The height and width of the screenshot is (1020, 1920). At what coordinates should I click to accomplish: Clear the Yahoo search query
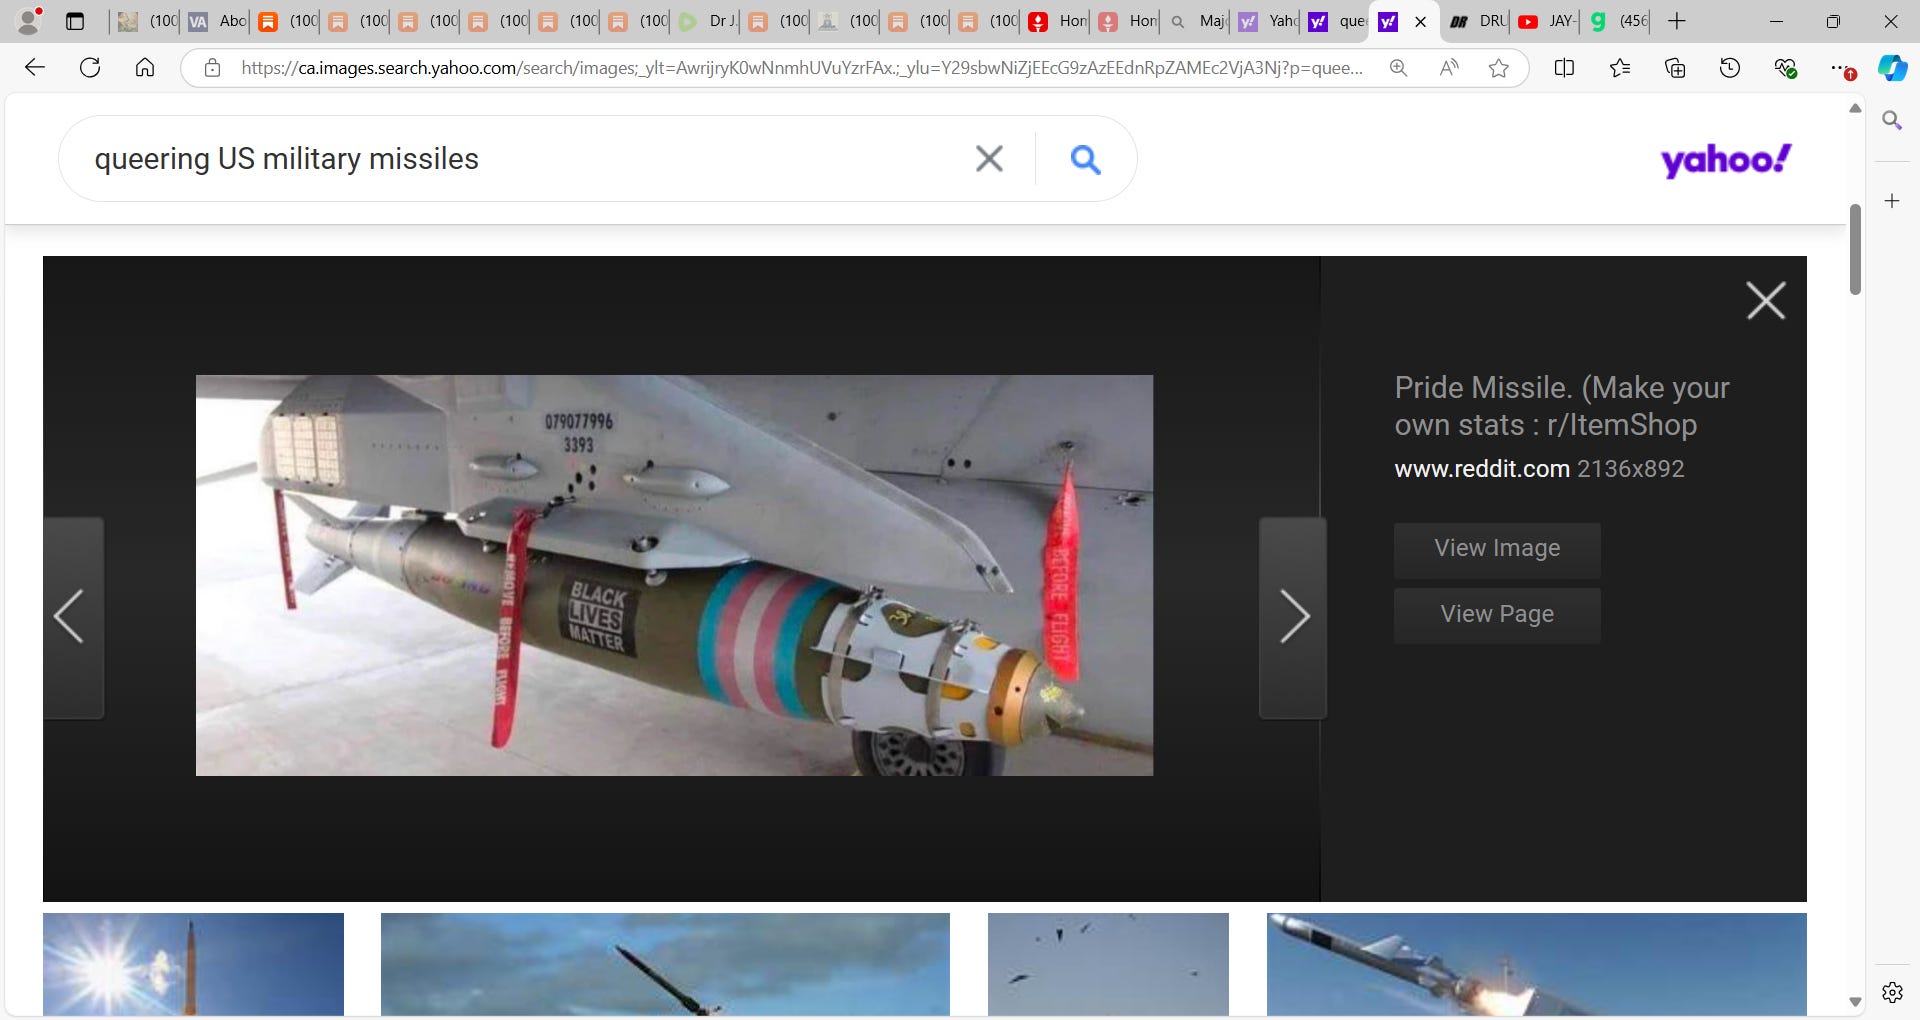[x=989, y=158]
